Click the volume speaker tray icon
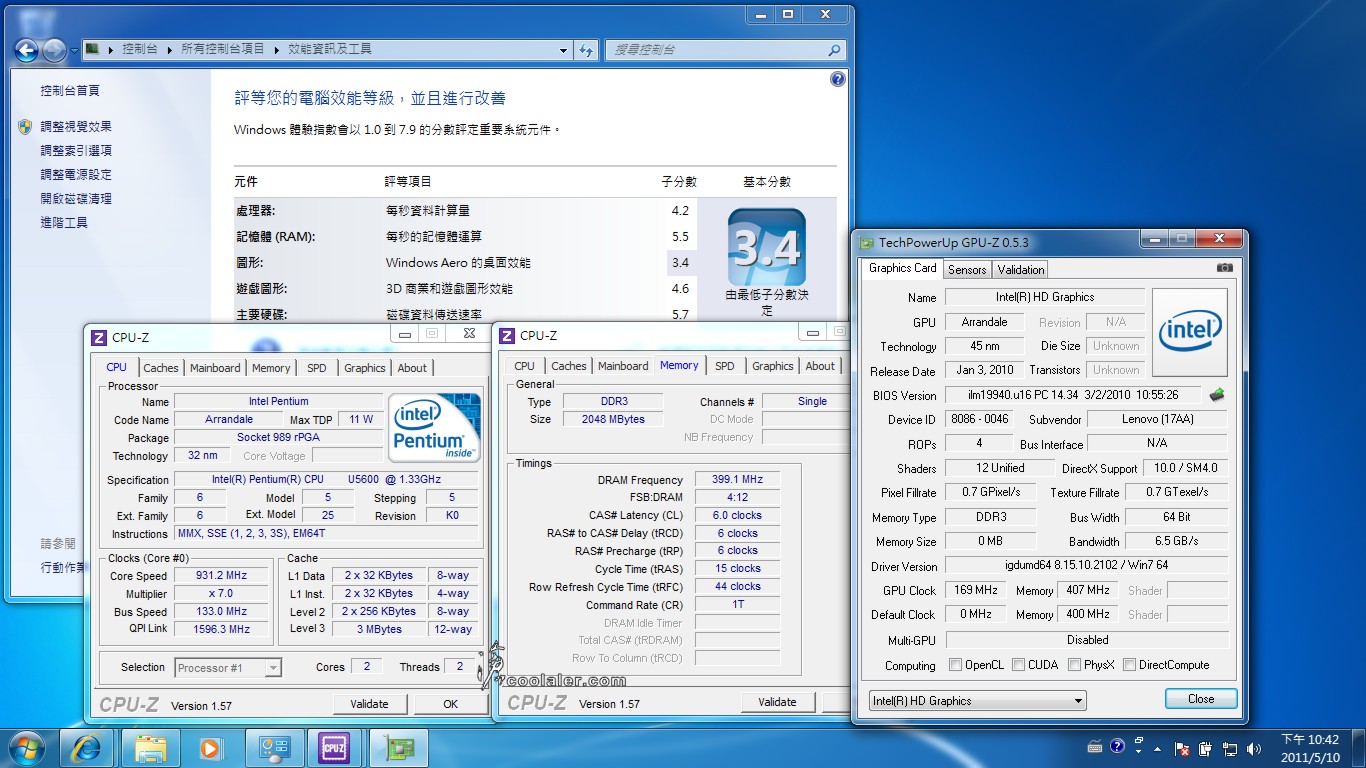Image resolution: width=1366 pixels, height=768 pixels. tap(1254, 748)
